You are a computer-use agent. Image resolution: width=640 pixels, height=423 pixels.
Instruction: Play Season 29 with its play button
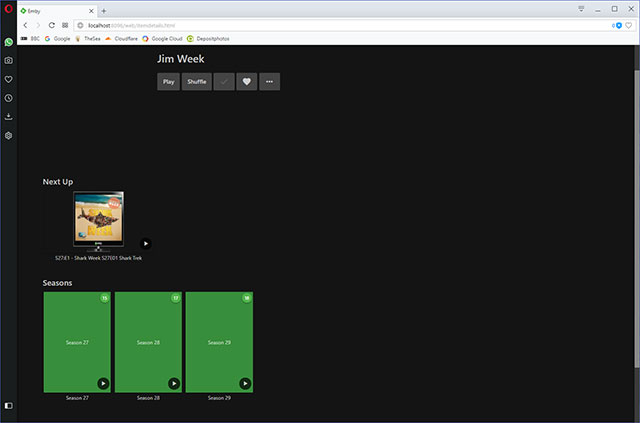coord(245,383)
